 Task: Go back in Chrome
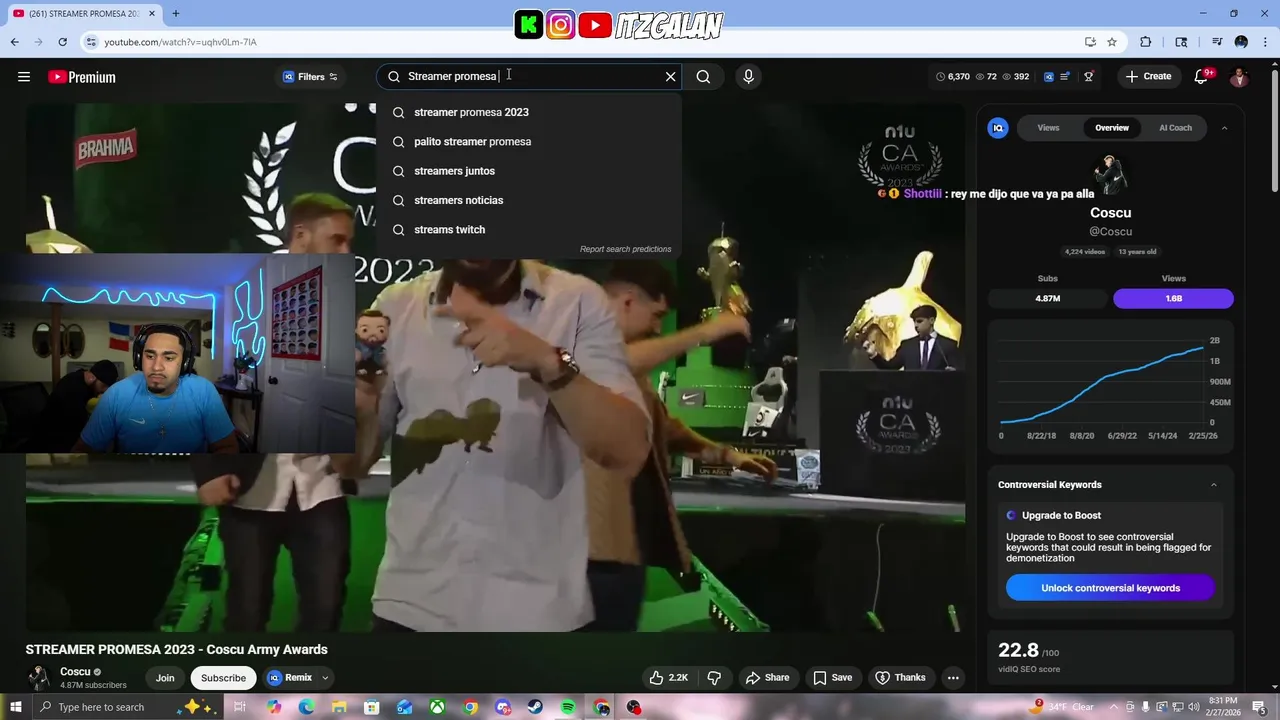[x=14, y=42]
